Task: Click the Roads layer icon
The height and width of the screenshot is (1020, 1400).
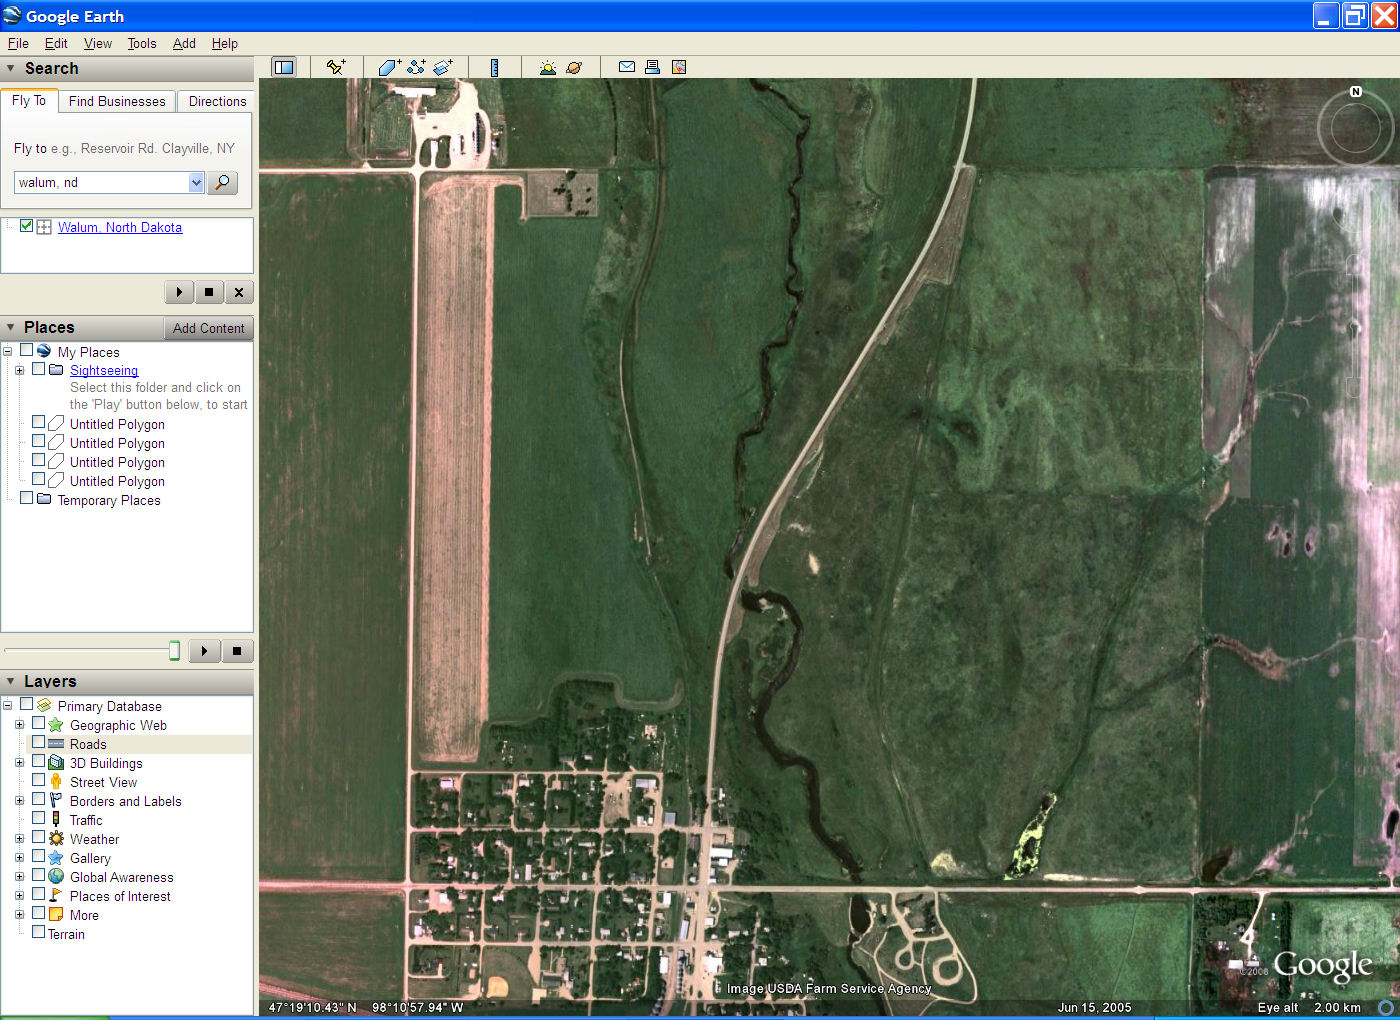Action: coord(56,744)
